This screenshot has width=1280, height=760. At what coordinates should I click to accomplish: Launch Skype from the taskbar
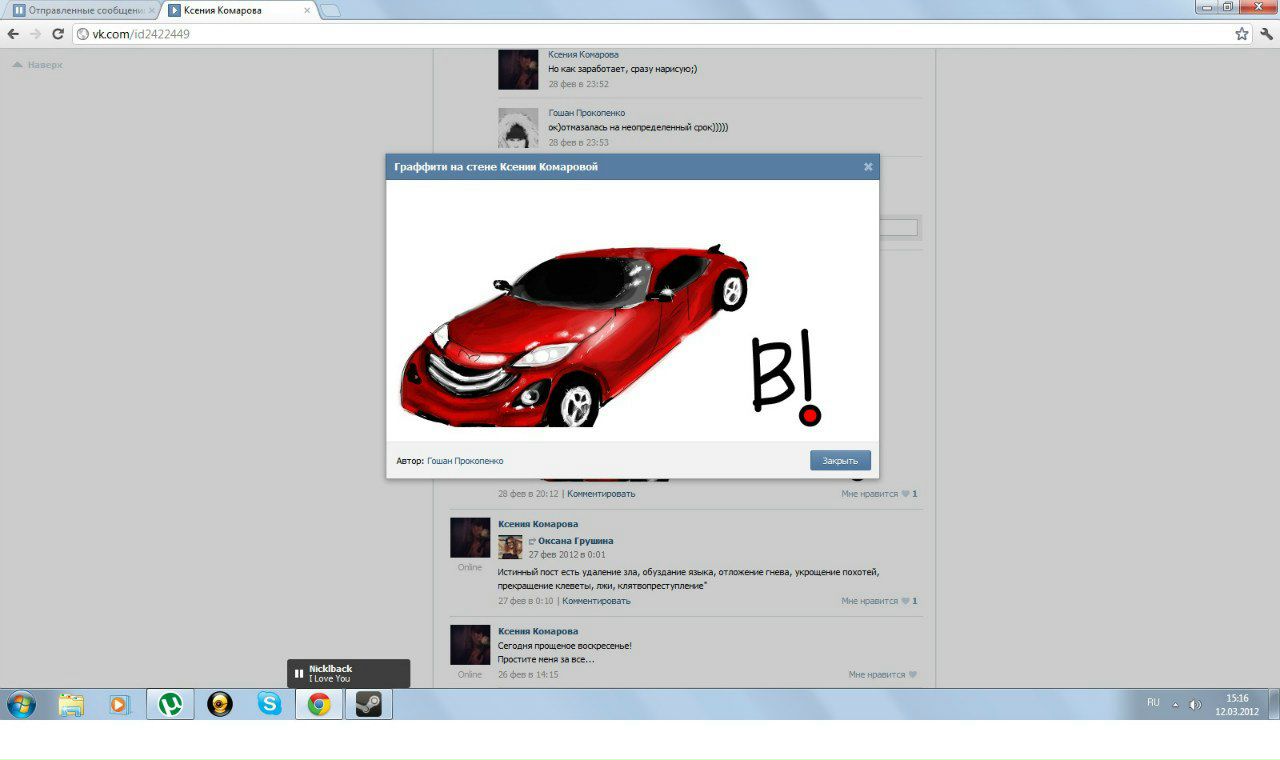tap(269, 704)
